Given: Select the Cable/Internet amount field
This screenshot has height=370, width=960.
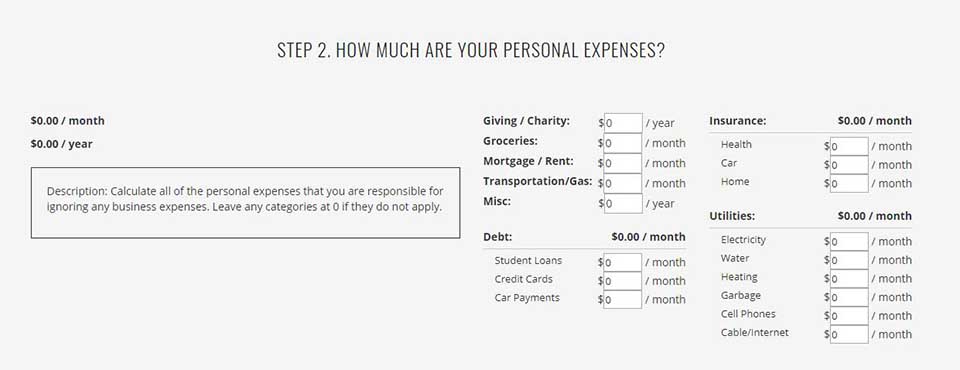Looking at the screenshot, I should 849,334.
